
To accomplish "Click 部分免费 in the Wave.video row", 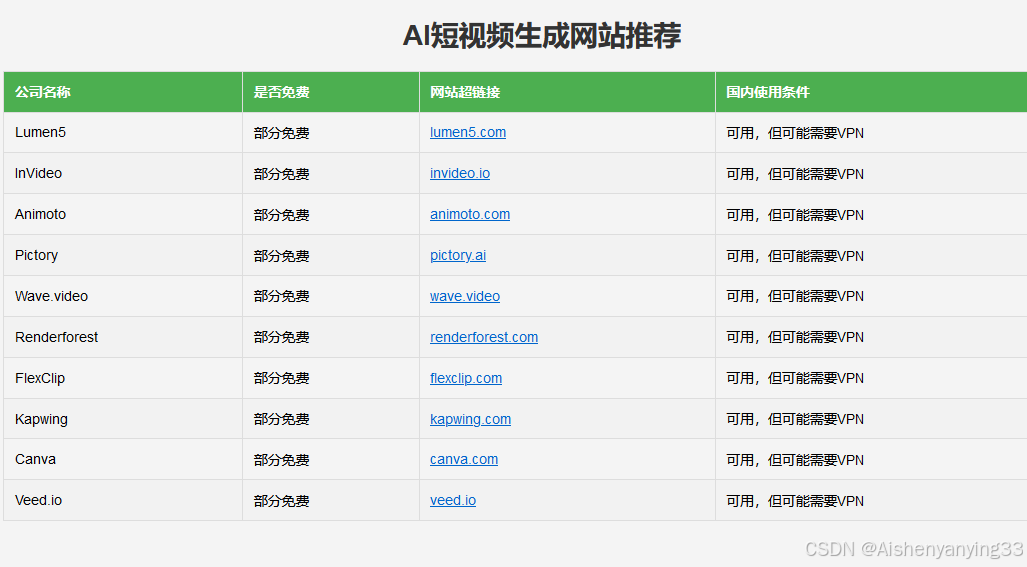I will (282, 297).
